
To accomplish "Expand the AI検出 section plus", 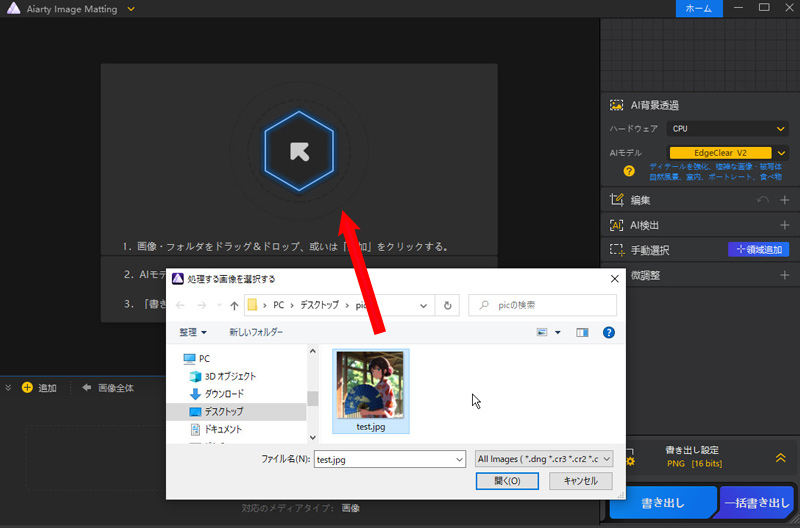I will 785,225.
